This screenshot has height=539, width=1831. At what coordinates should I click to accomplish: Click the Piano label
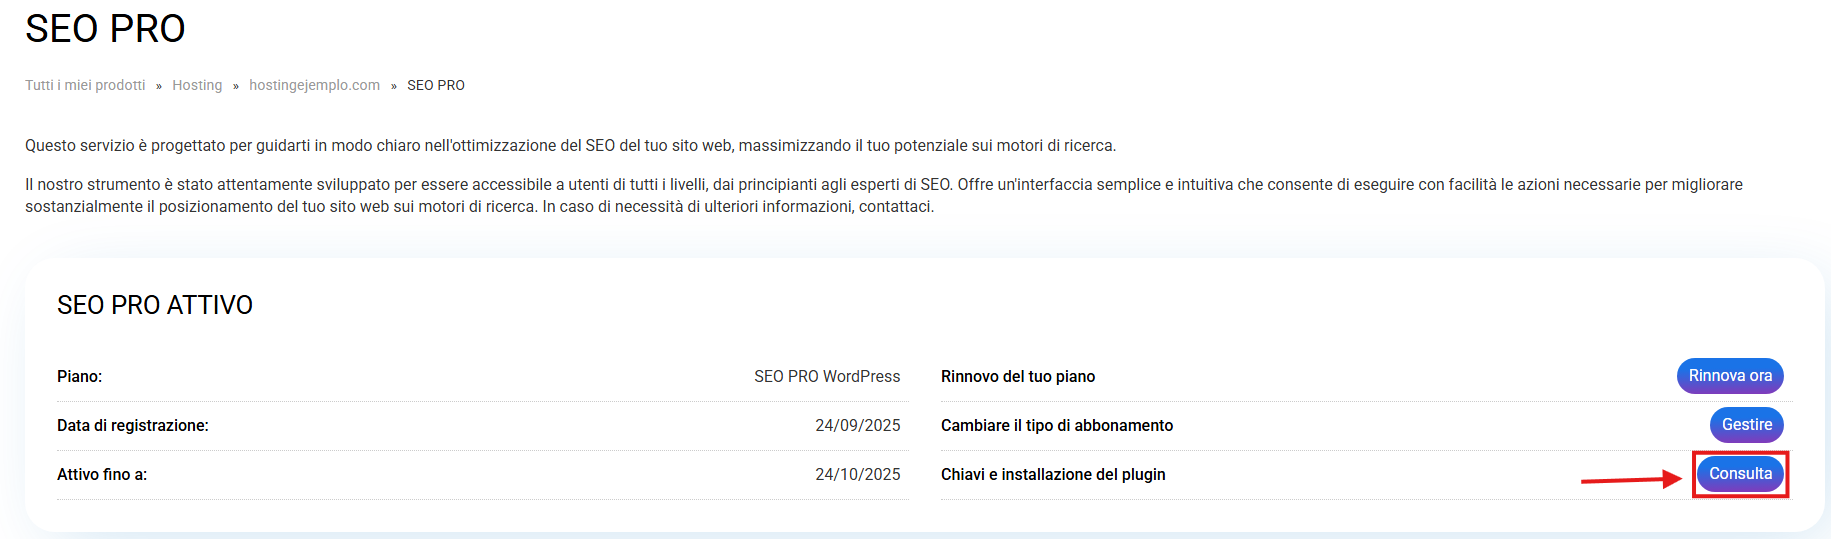(79, 377)
